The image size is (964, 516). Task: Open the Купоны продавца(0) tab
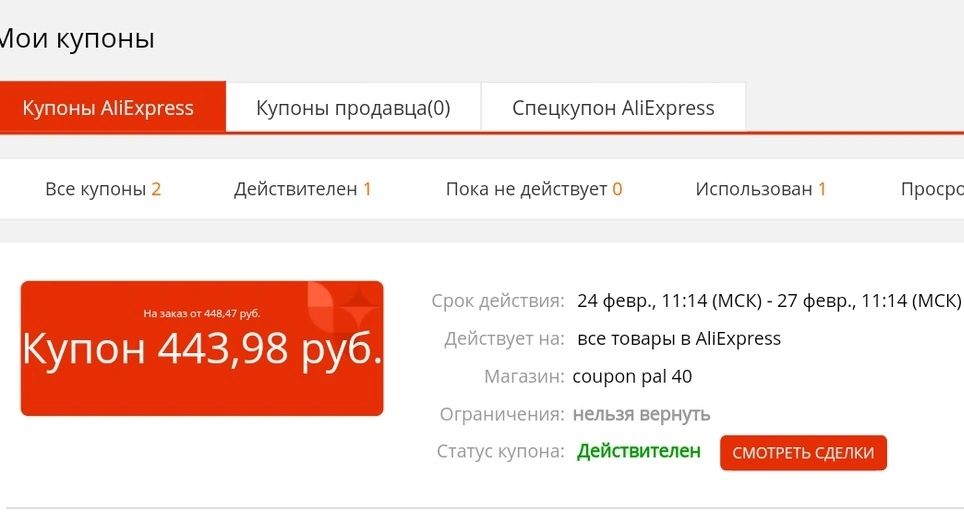[x=353, y=108]
